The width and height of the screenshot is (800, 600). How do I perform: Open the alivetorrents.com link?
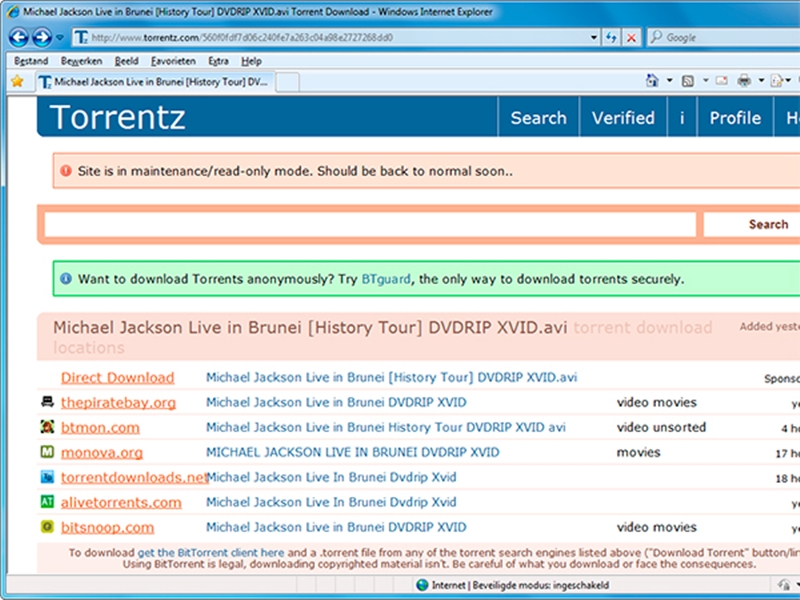(121, 503)
